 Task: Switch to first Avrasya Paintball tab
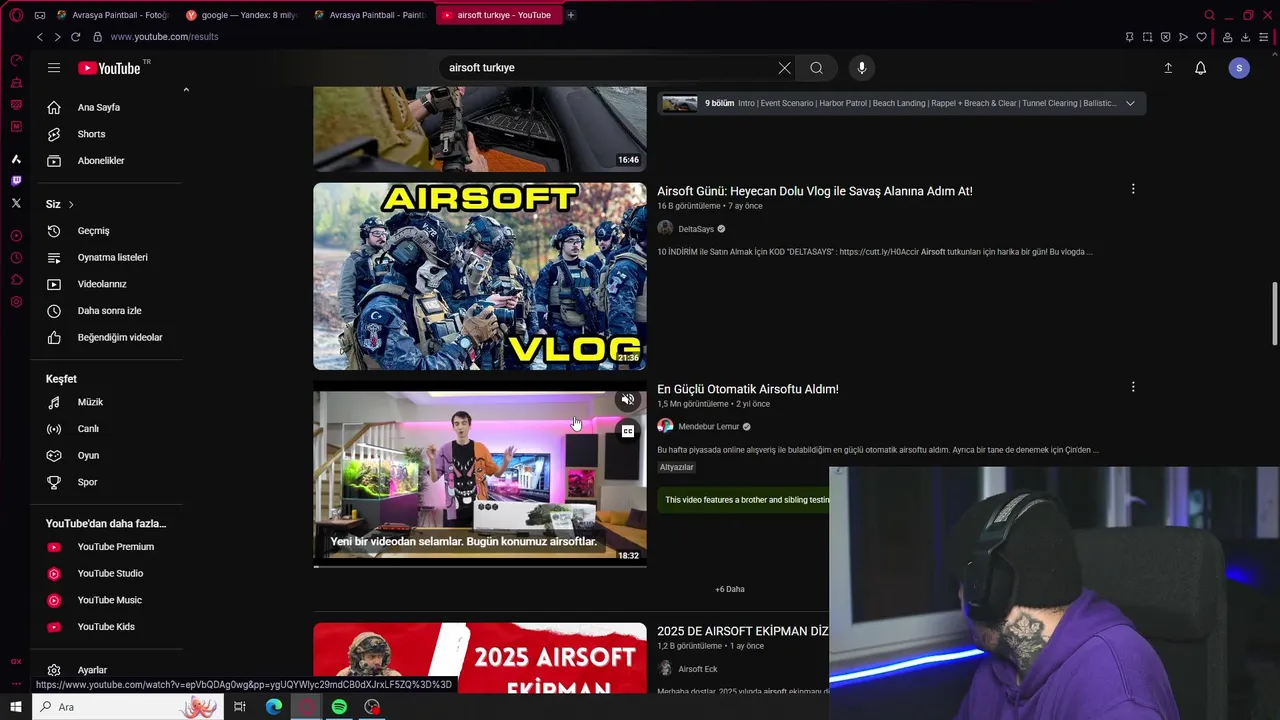click(114, 15)
